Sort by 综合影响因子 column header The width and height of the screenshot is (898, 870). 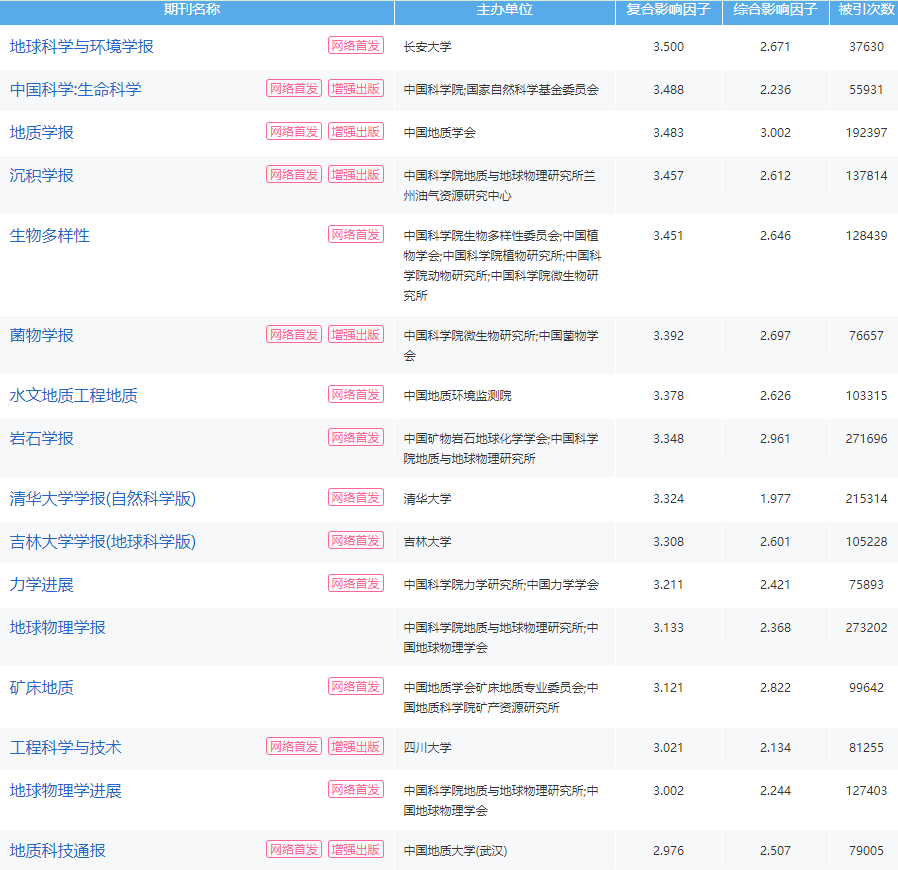coord(775,10)
